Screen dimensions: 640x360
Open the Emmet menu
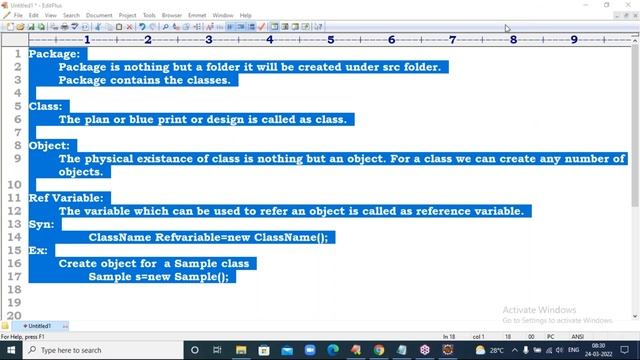click(x=197, y=15)
